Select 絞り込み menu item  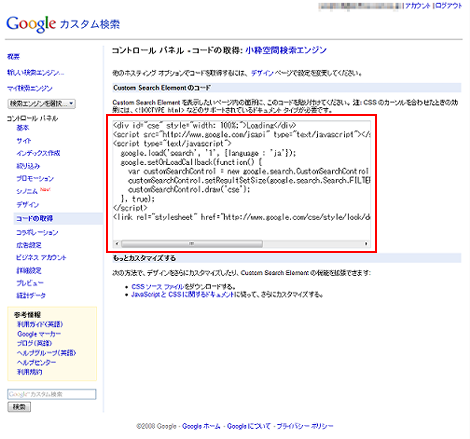click(28, 166)
